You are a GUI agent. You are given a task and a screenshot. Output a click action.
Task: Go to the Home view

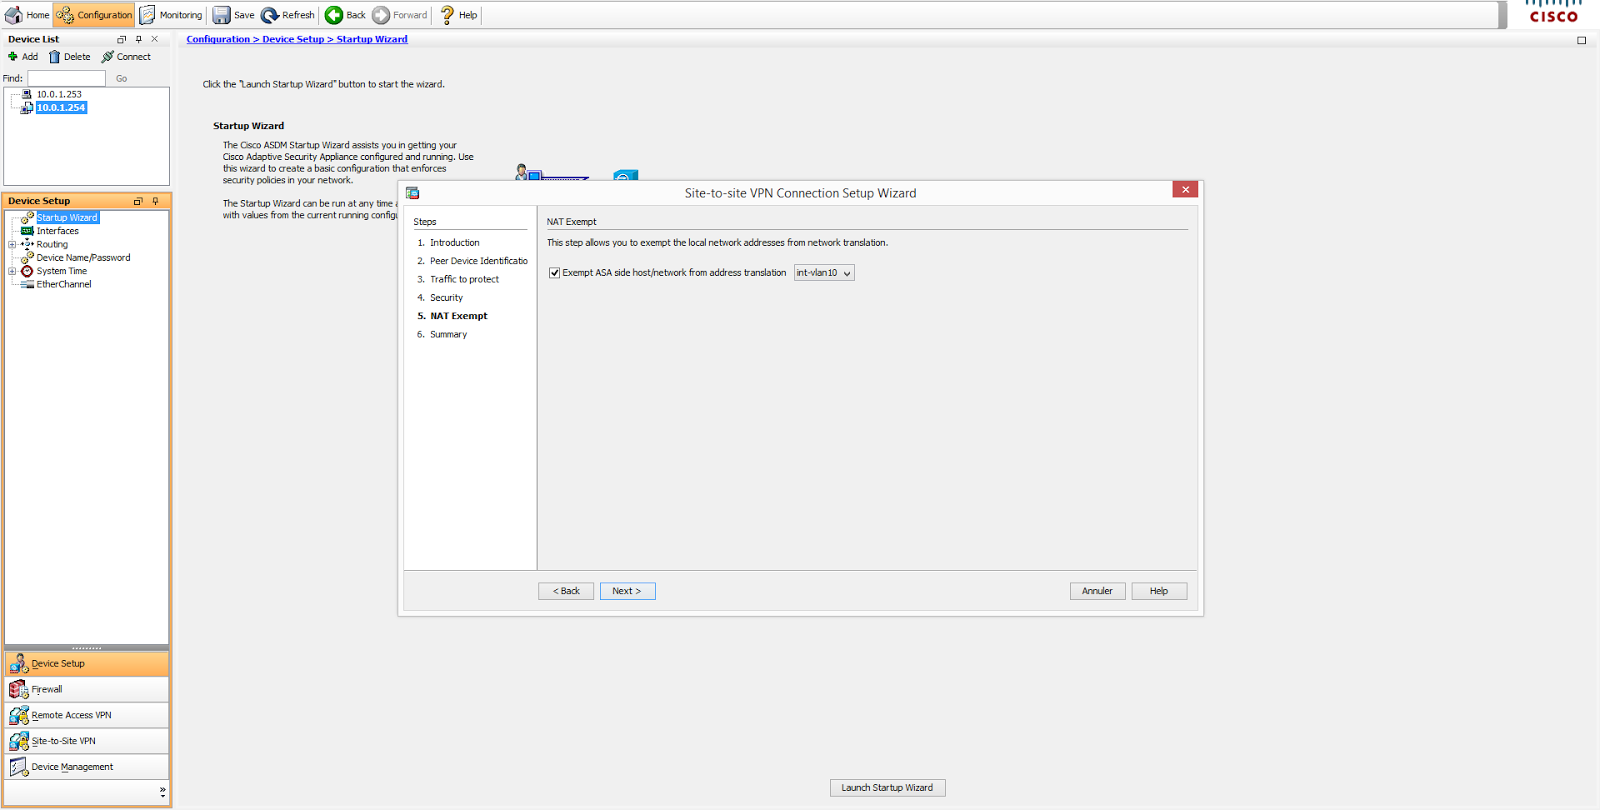[x=27, y=15]
